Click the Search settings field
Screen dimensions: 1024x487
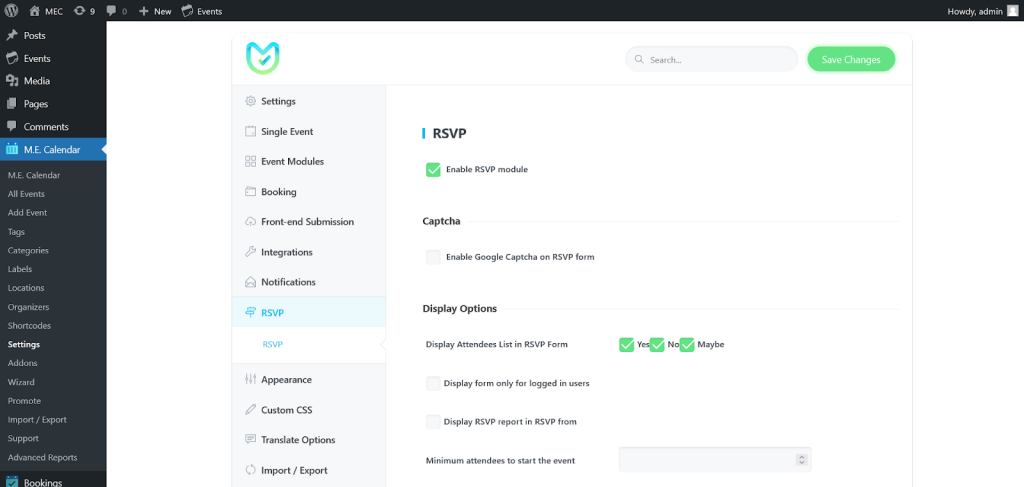click(711, 59)
